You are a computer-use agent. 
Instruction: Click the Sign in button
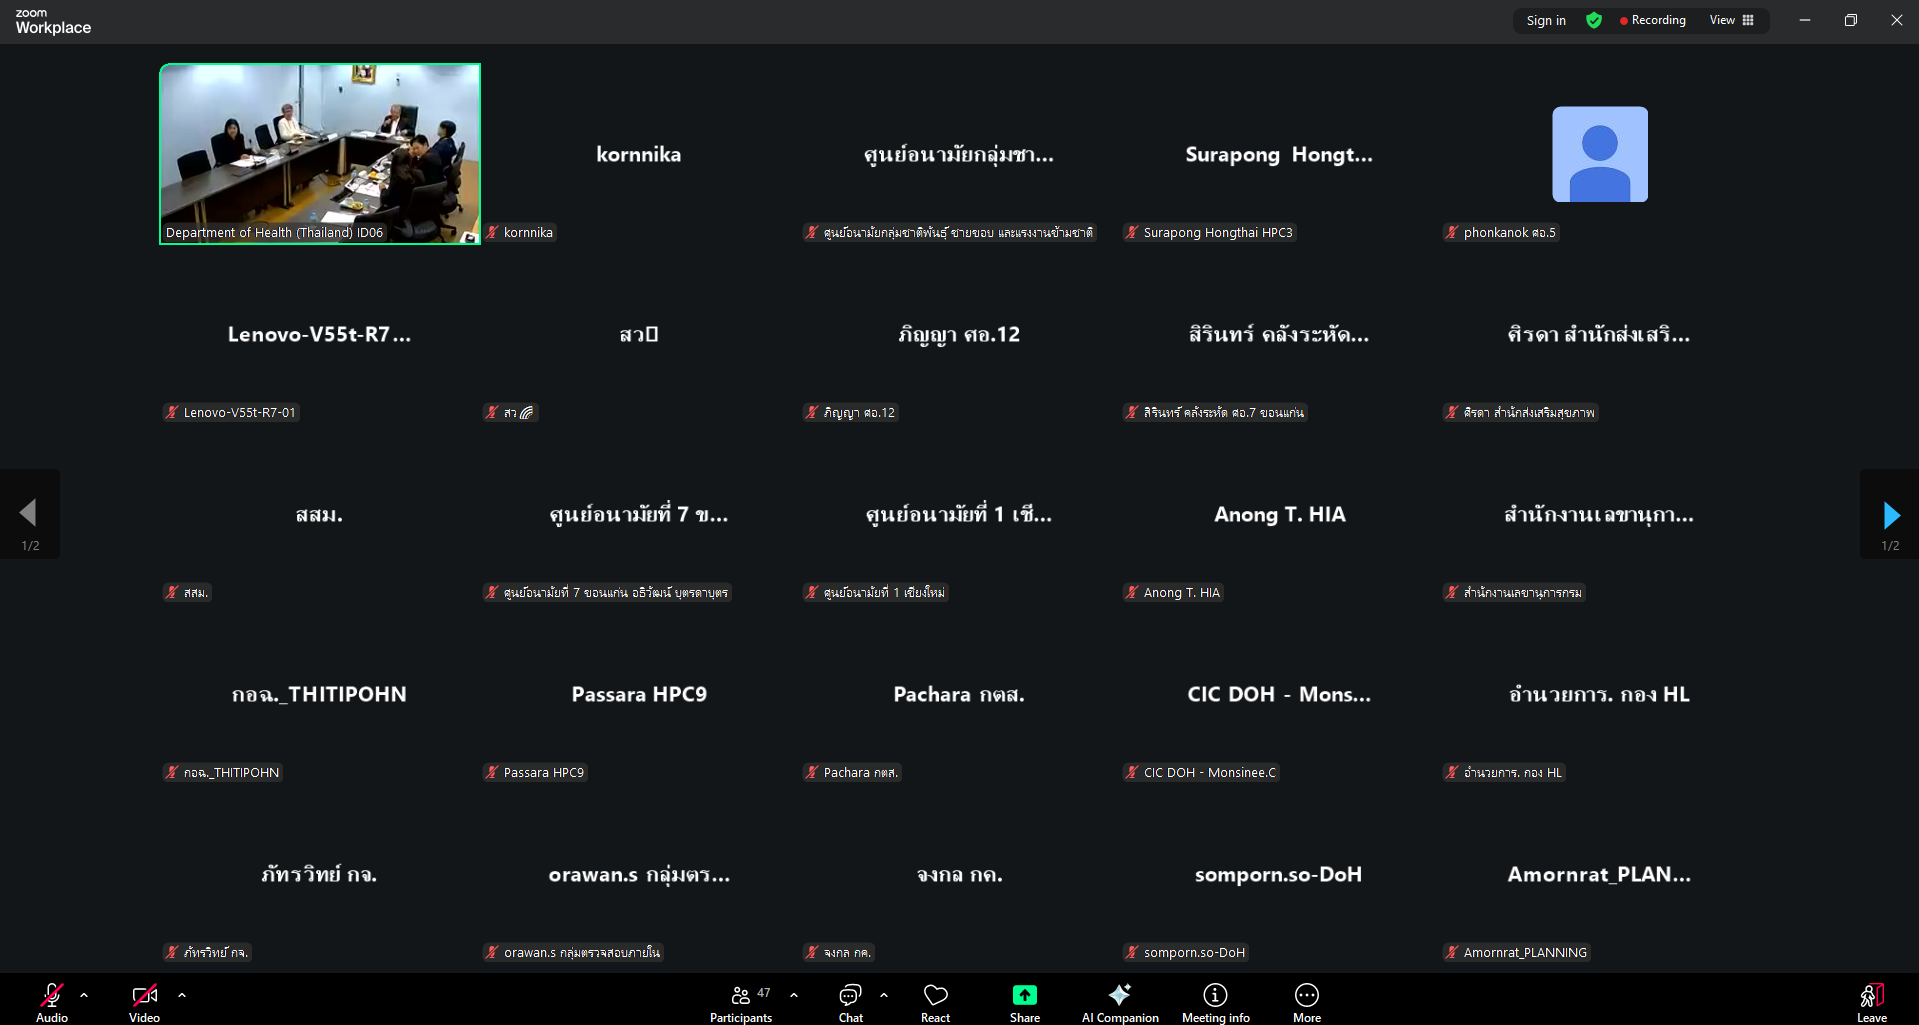coord(1545,20)
